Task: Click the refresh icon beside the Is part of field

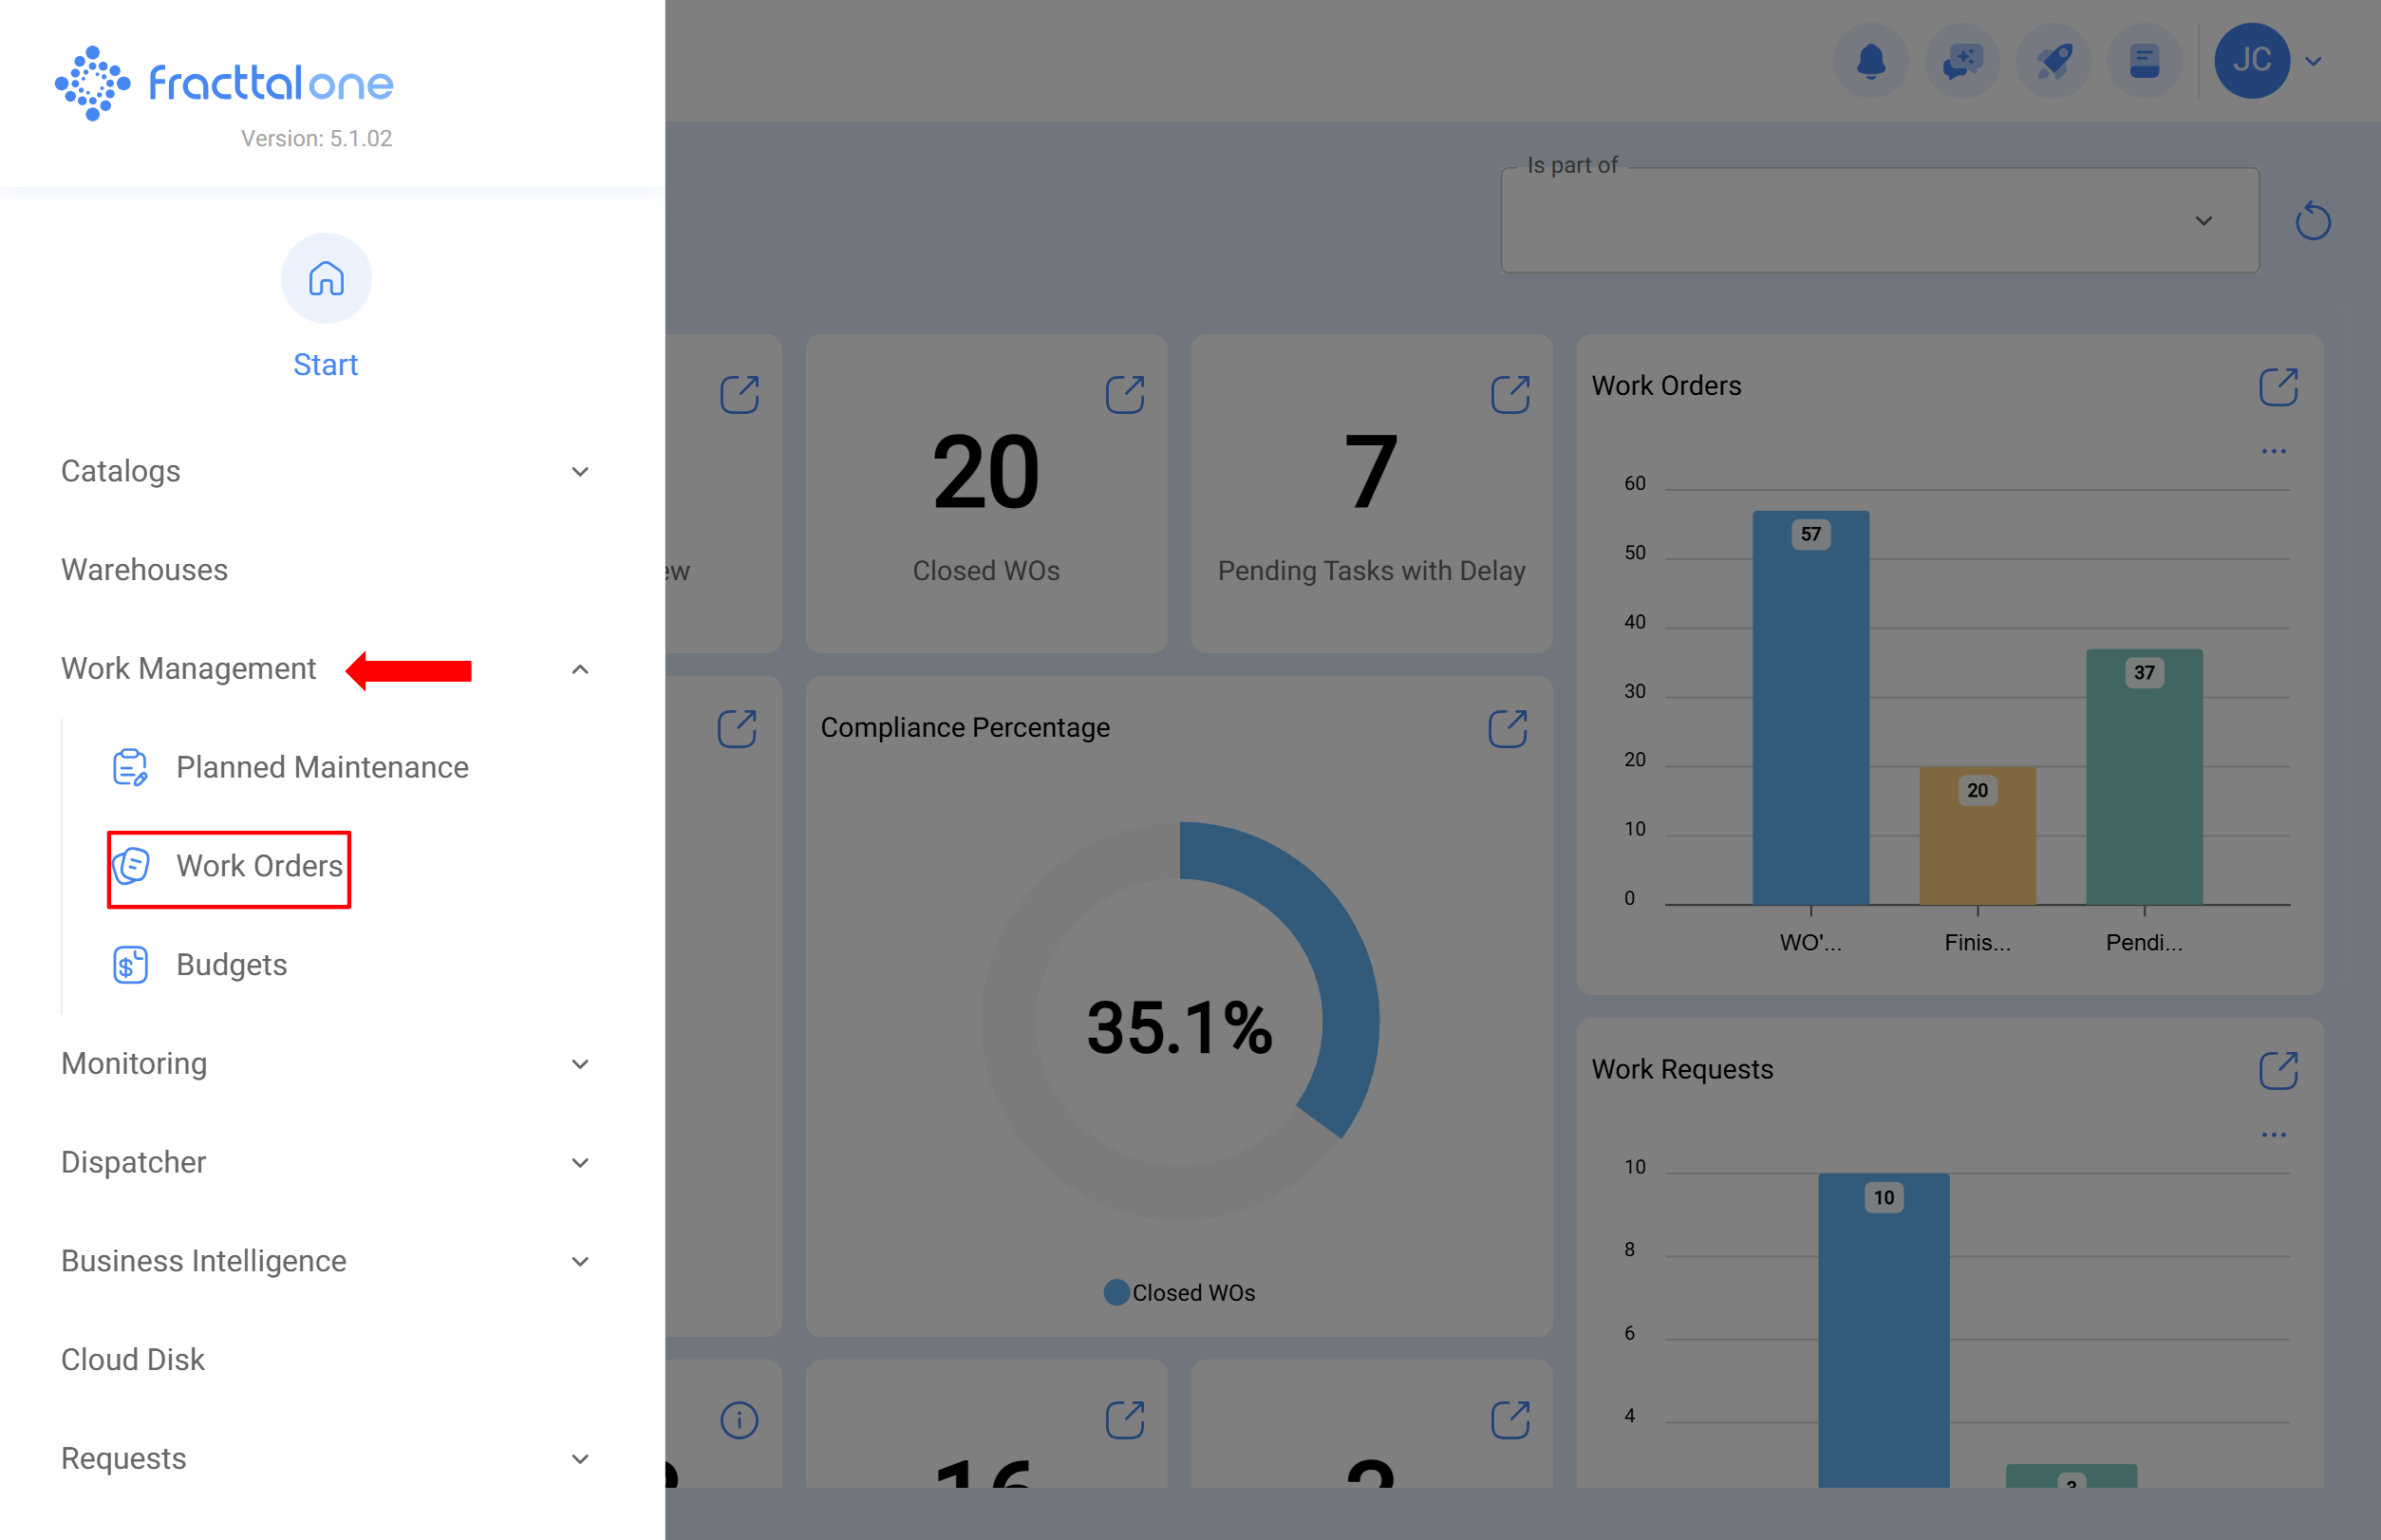Action: pos(2312,221)
